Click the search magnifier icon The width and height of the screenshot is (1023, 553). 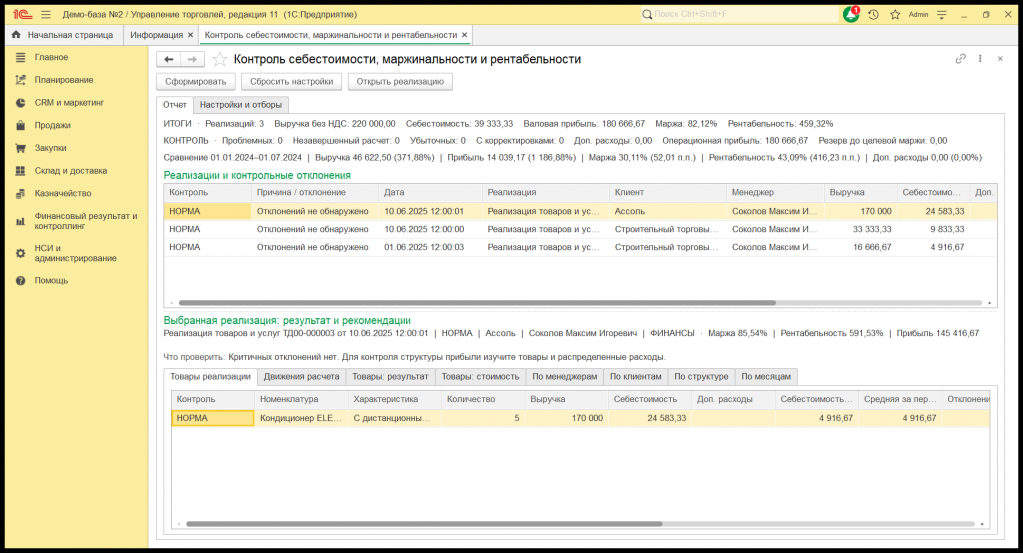[x=647, y=14]
